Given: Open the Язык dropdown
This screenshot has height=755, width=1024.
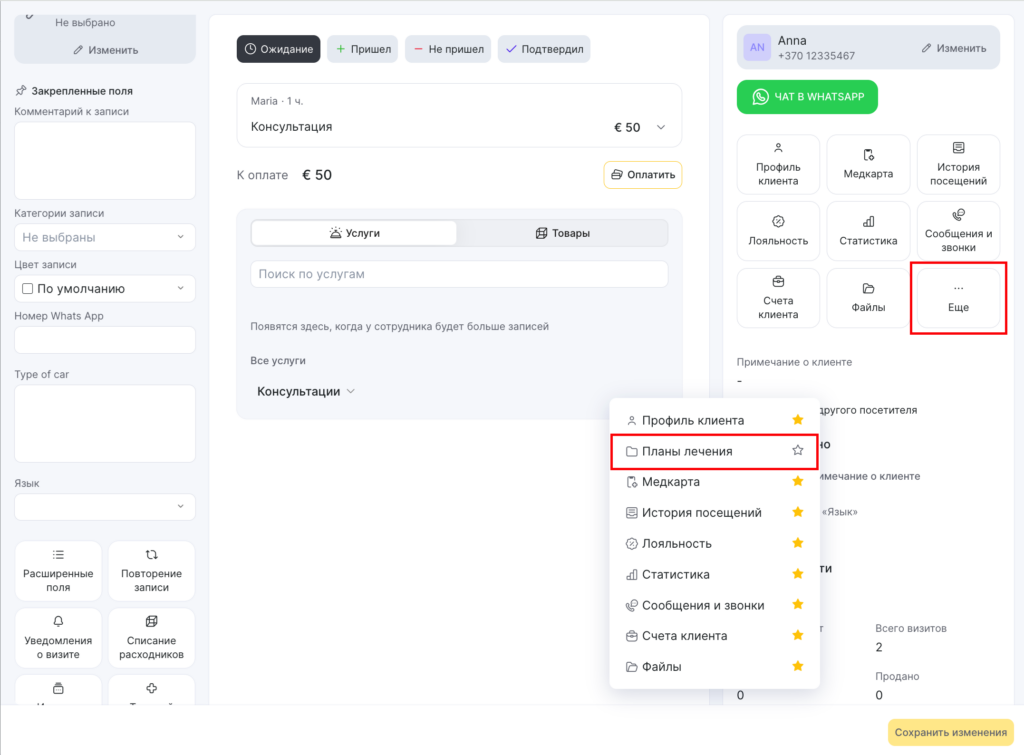Looking at the screenshot, I should (105, 507).
